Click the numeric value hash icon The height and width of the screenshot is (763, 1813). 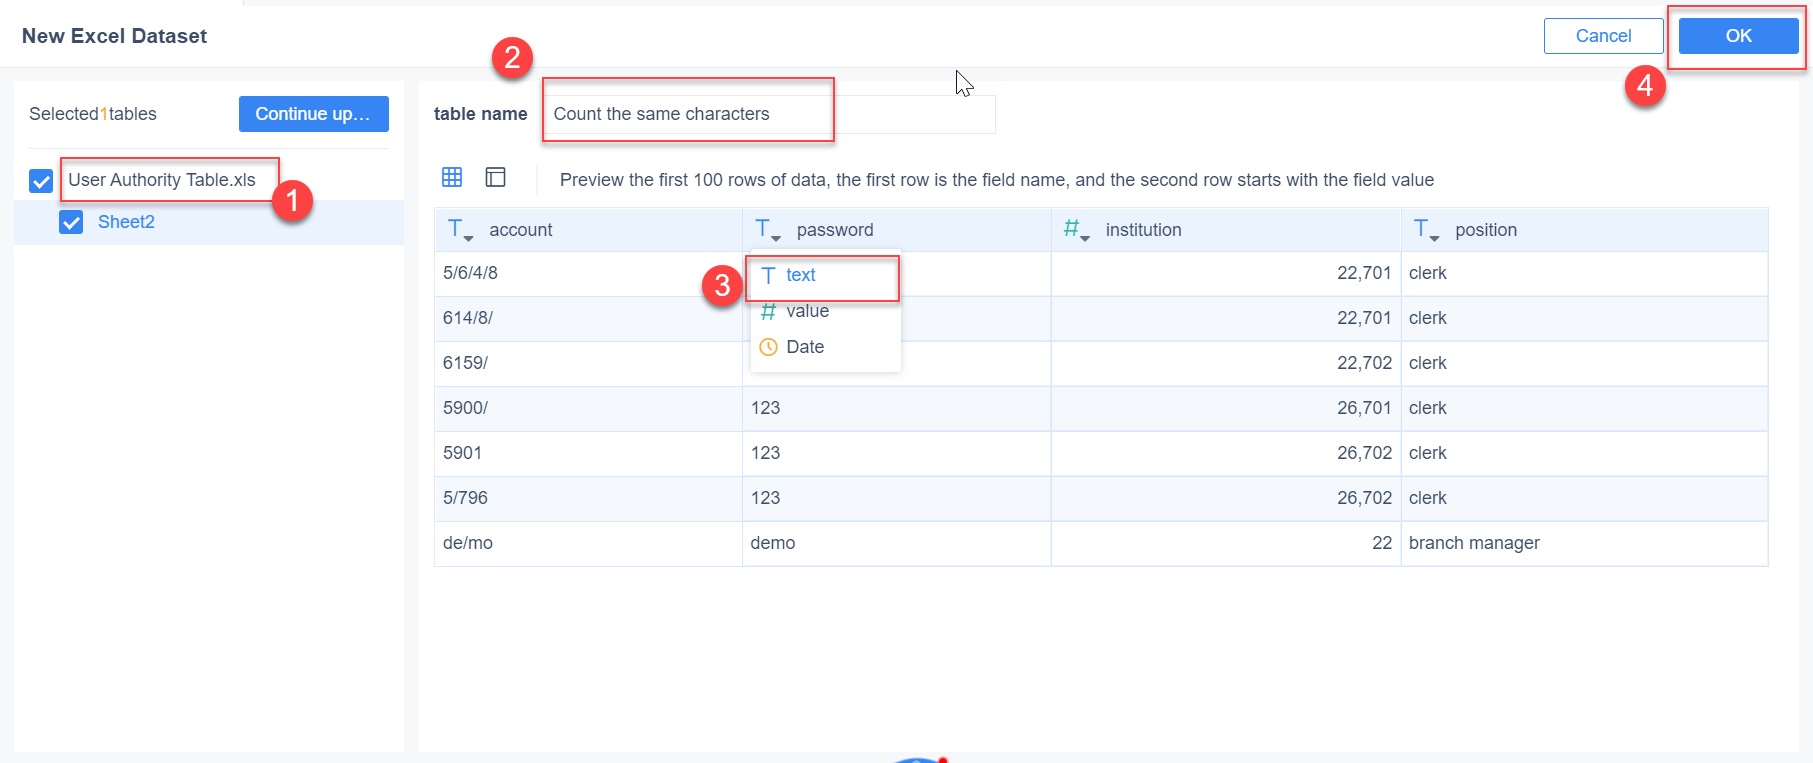point(768,311)
